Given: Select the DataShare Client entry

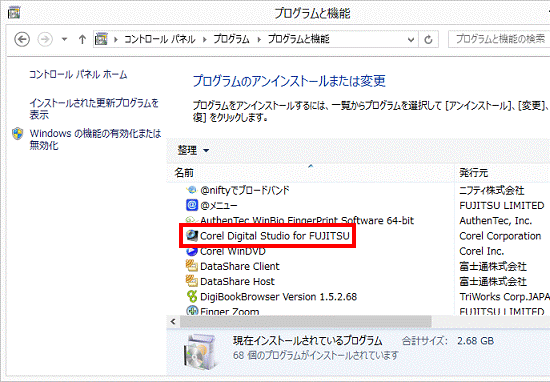Looking at the screenshot, I should pos(240,266).
